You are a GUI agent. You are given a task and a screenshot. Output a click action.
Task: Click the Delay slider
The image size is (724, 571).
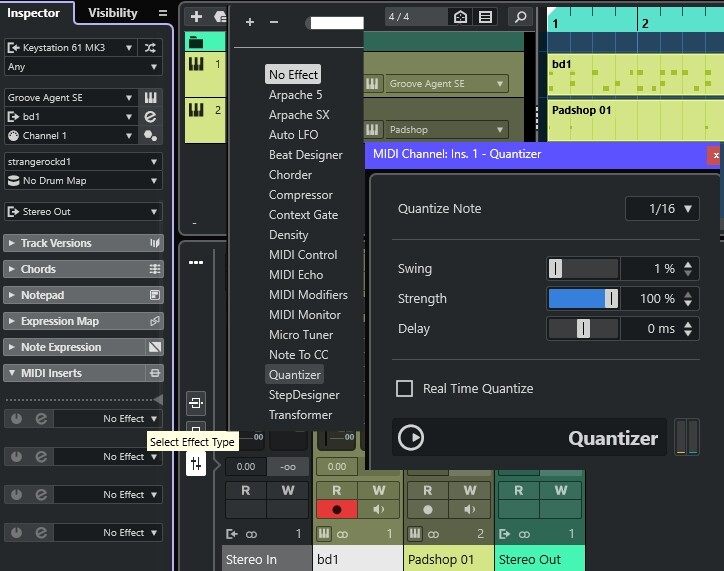click(x=583, y=329)
